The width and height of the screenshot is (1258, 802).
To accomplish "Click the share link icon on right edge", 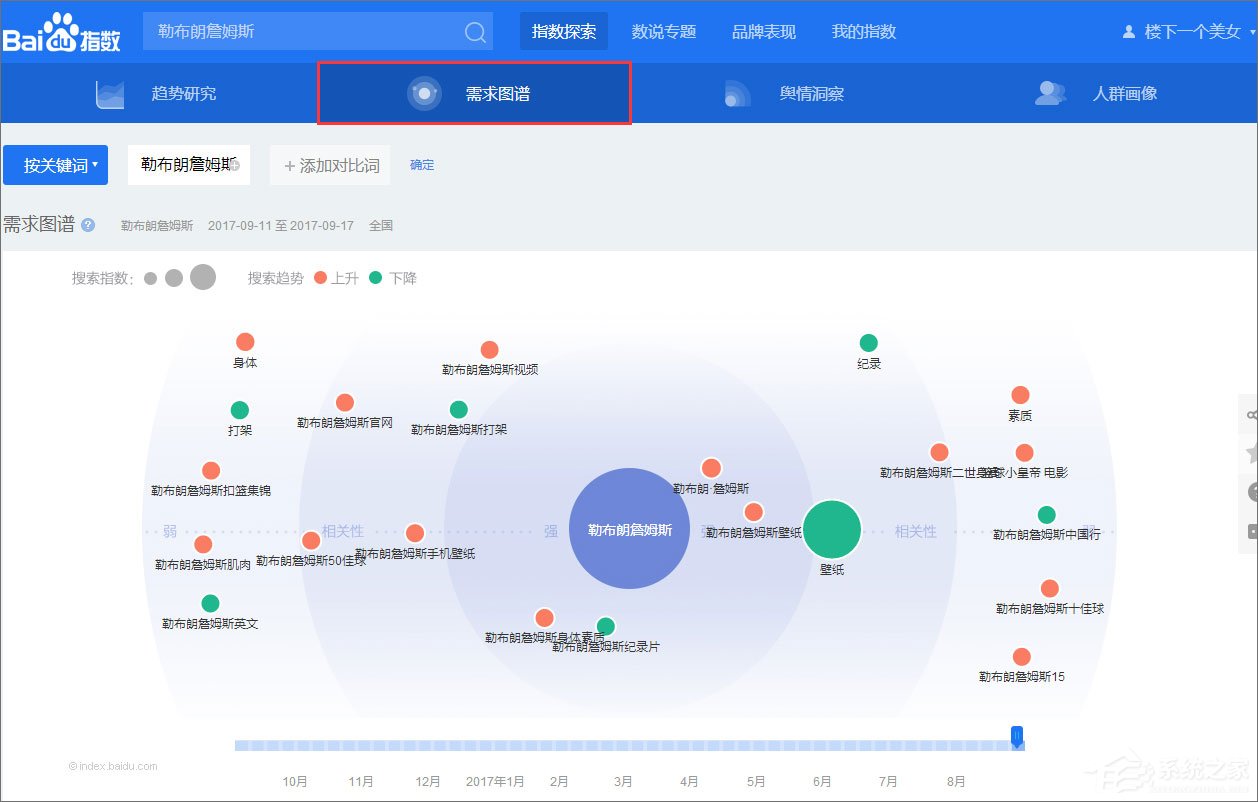I will (x=1251, y=415).
